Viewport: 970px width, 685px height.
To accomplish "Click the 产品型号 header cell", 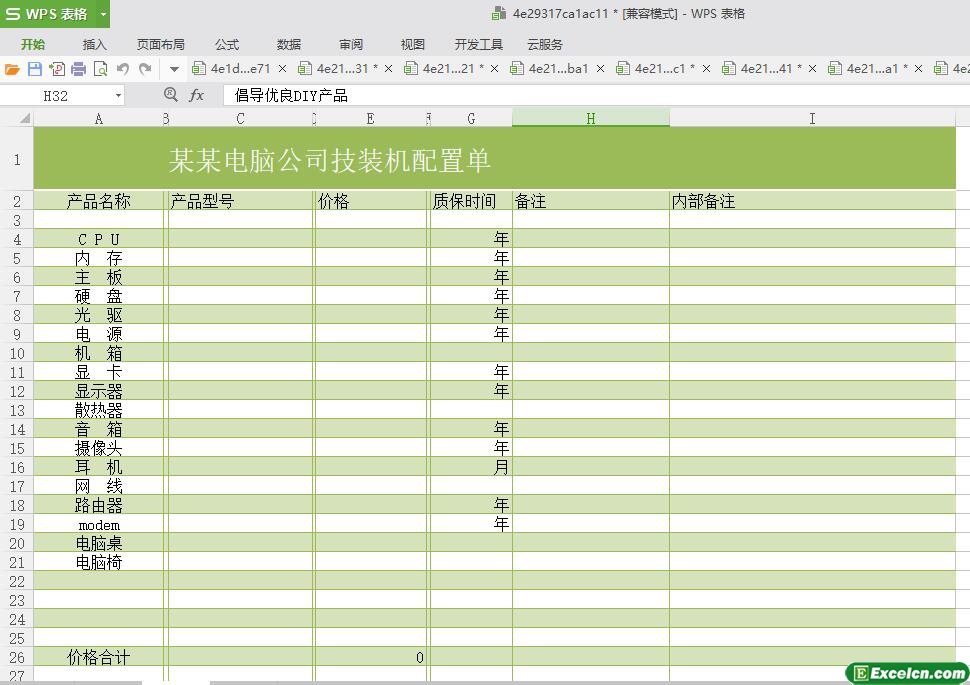I will pyautogui.click(x=240, y=201).
